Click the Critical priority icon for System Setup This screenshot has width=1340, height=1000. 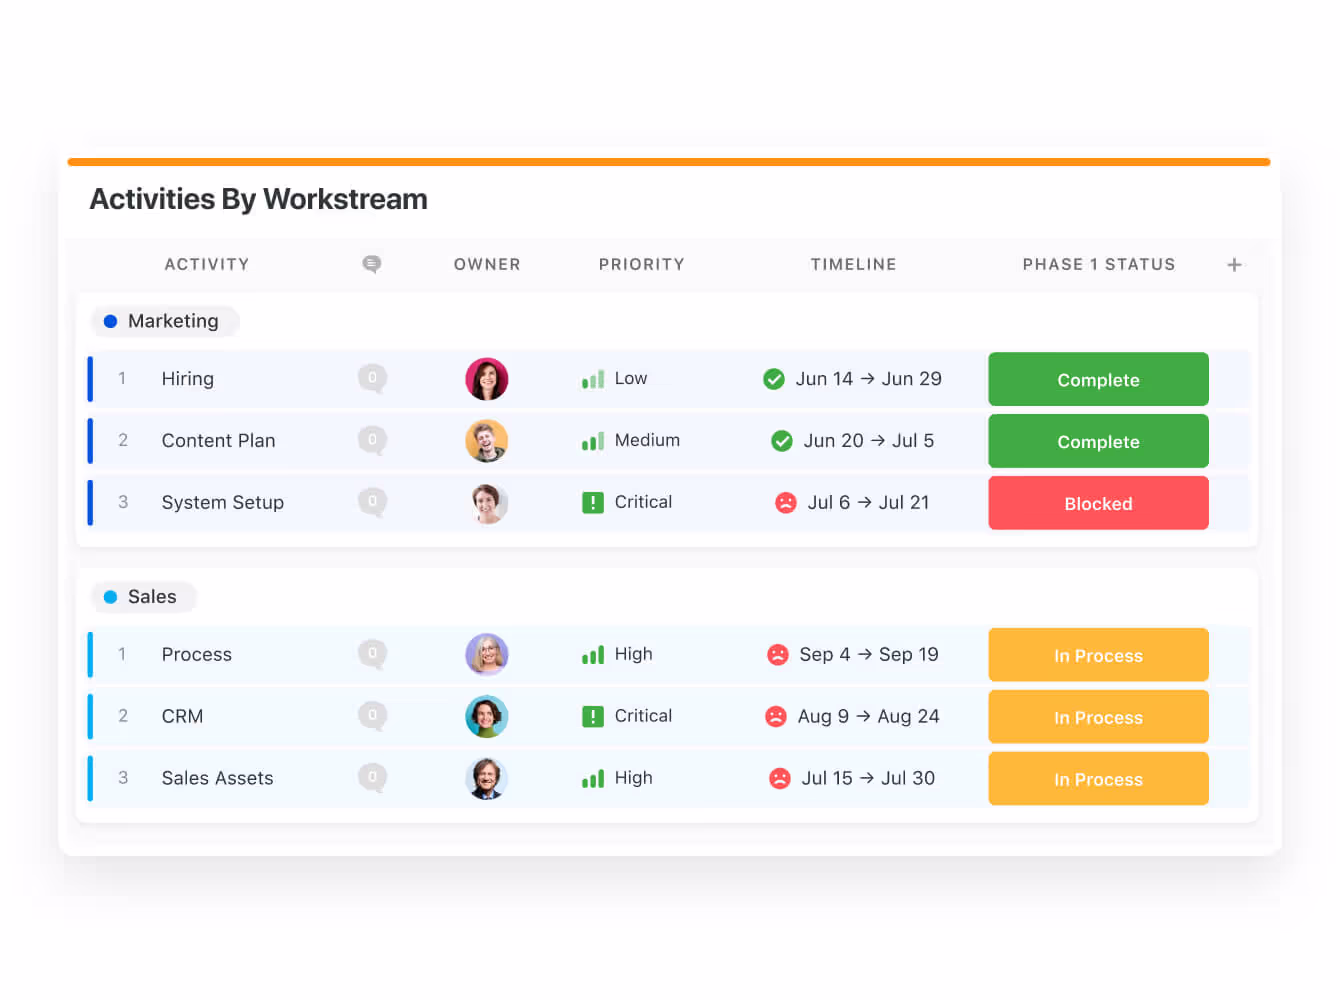point(593,503)
